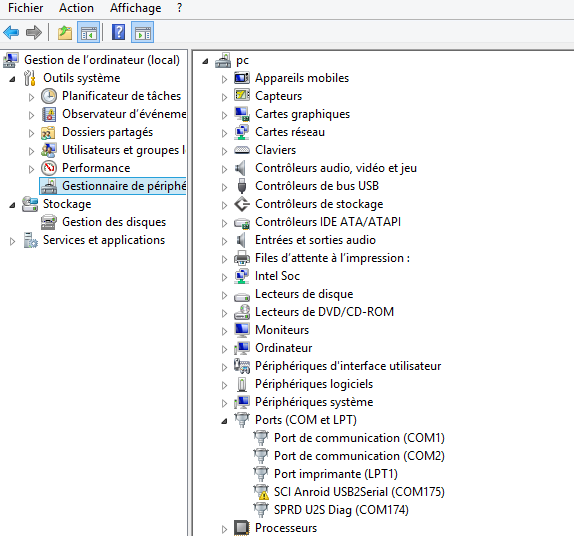Select Port de communication (COM2)
Image resolution: width=575 pixels, height=538 pixels.
pyautogui.click(x=359, y=456)
